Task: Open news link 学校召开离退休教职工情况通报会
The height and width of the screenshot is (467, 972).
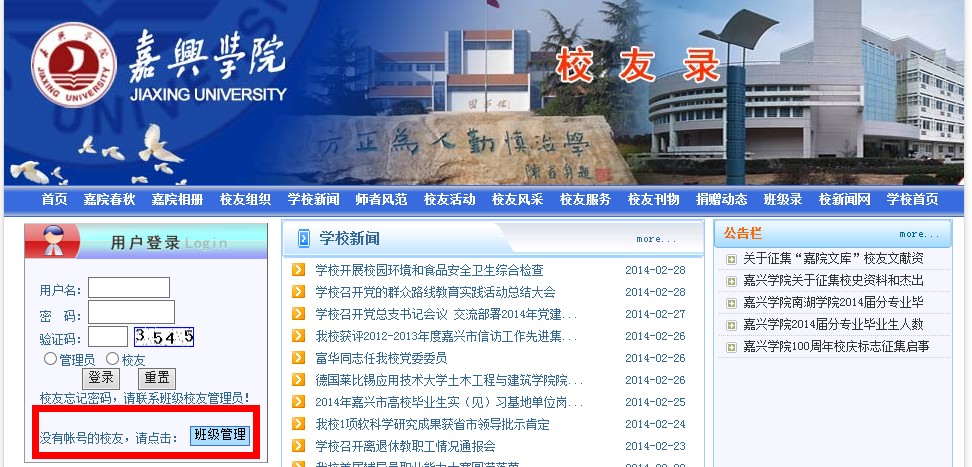Action: coord(405,446)
